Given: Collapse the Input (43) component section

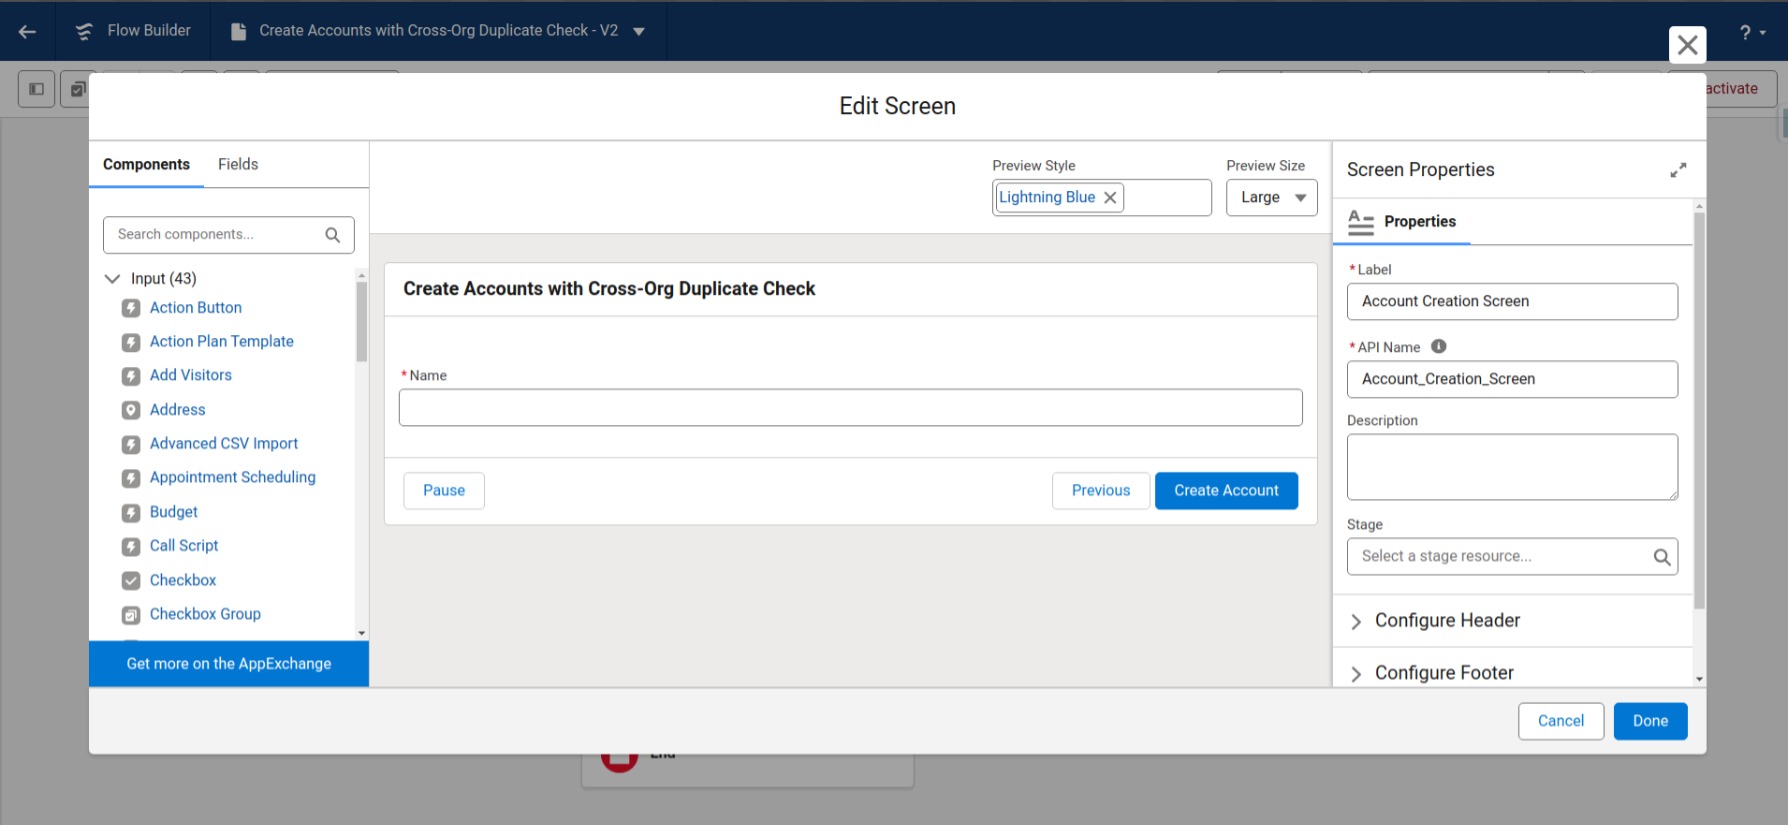Looking at the screenshot, I should pos(112,279).
